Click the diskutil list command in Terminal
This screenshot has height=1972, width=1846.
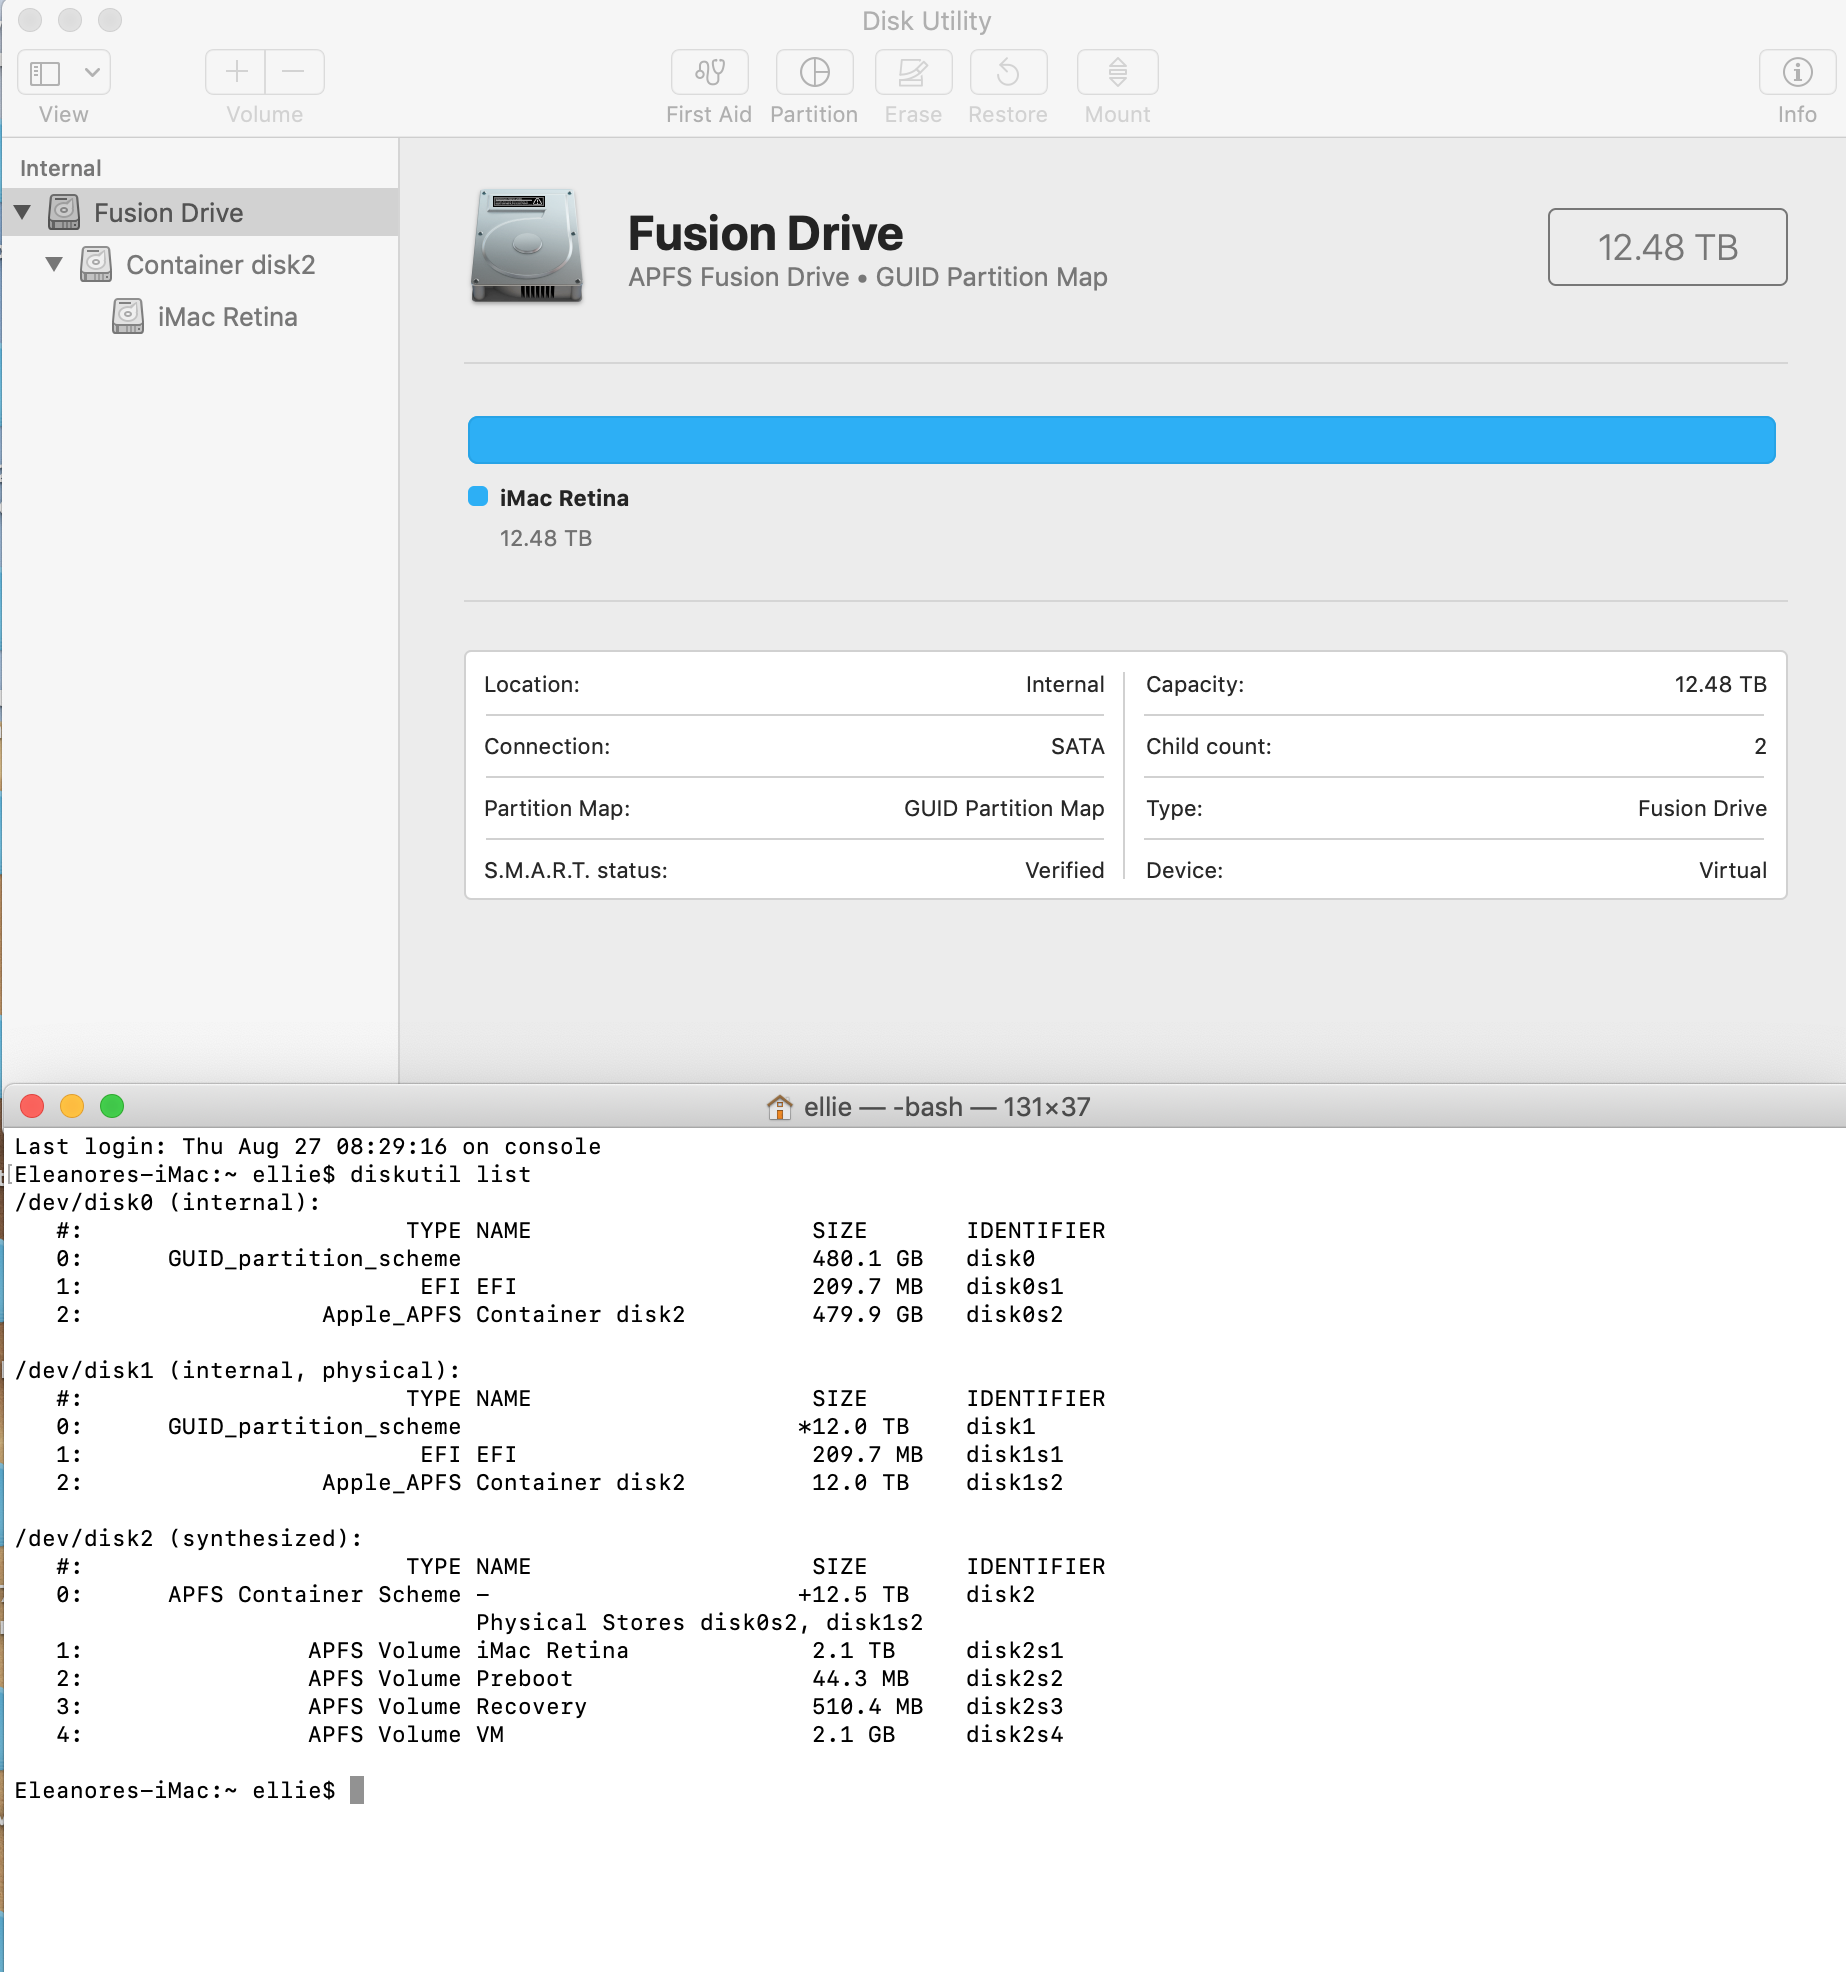click(x=441, y=1174)
